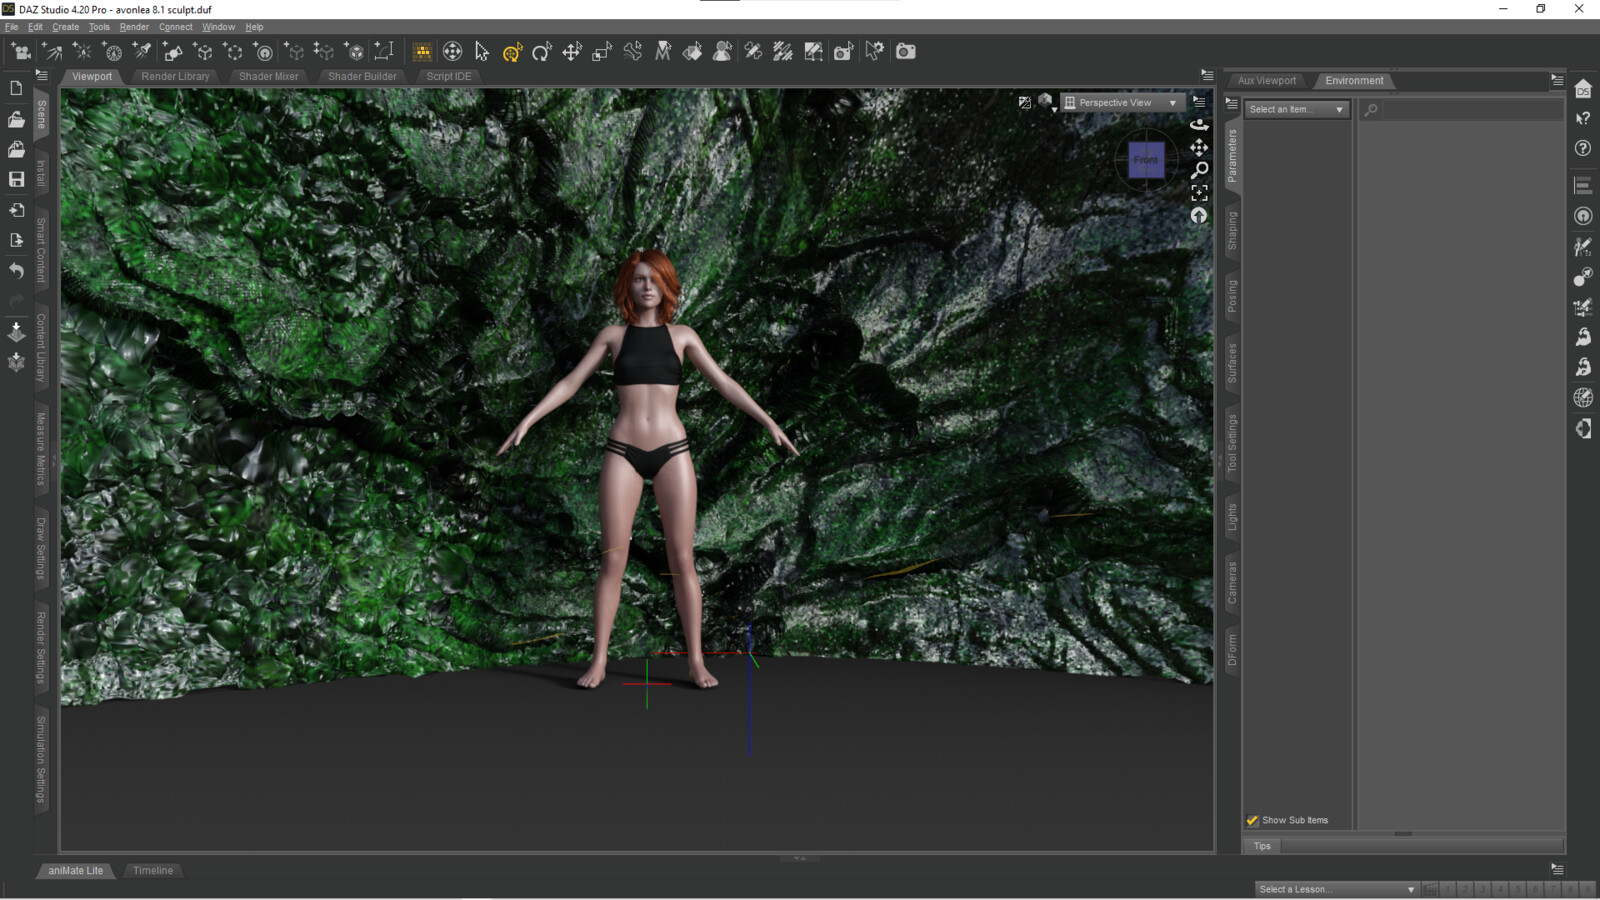This screenshot has height=900, width=1600.
Task: Click the Front face of view cube
Action: pos(1146,160)
